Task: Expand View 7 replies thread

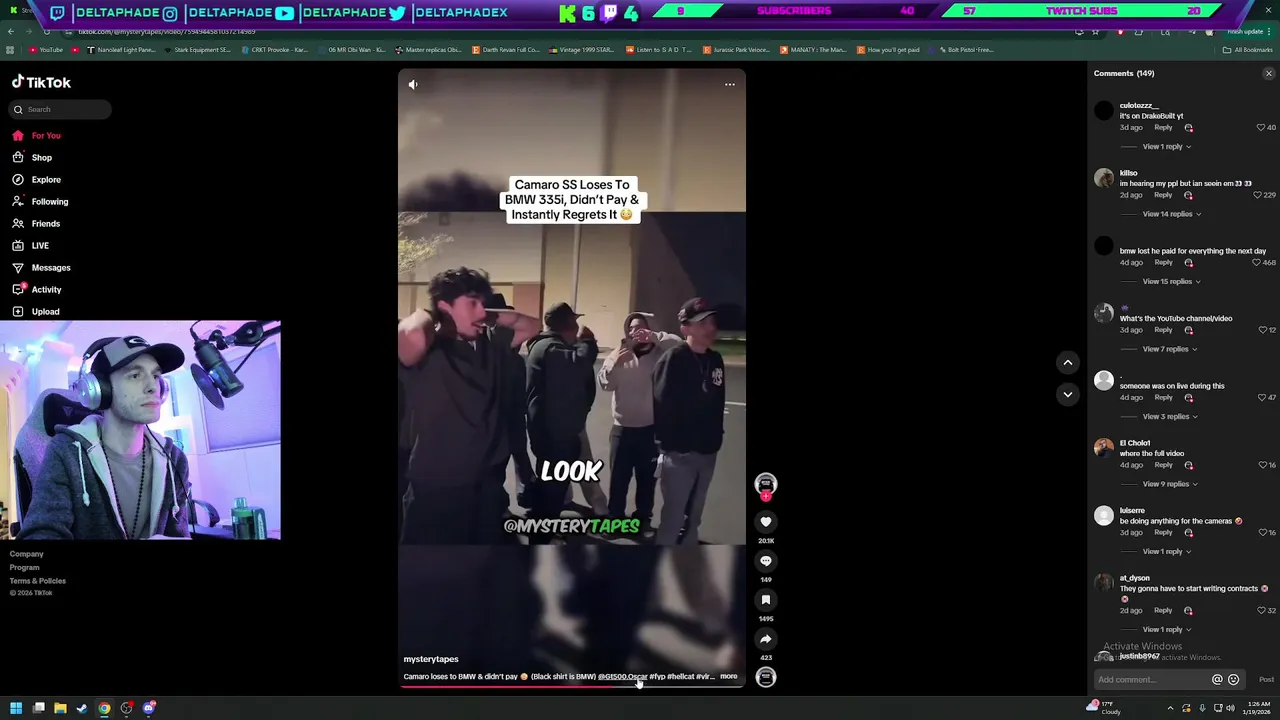Action: pyautogui.click(x=1169, y=349)
